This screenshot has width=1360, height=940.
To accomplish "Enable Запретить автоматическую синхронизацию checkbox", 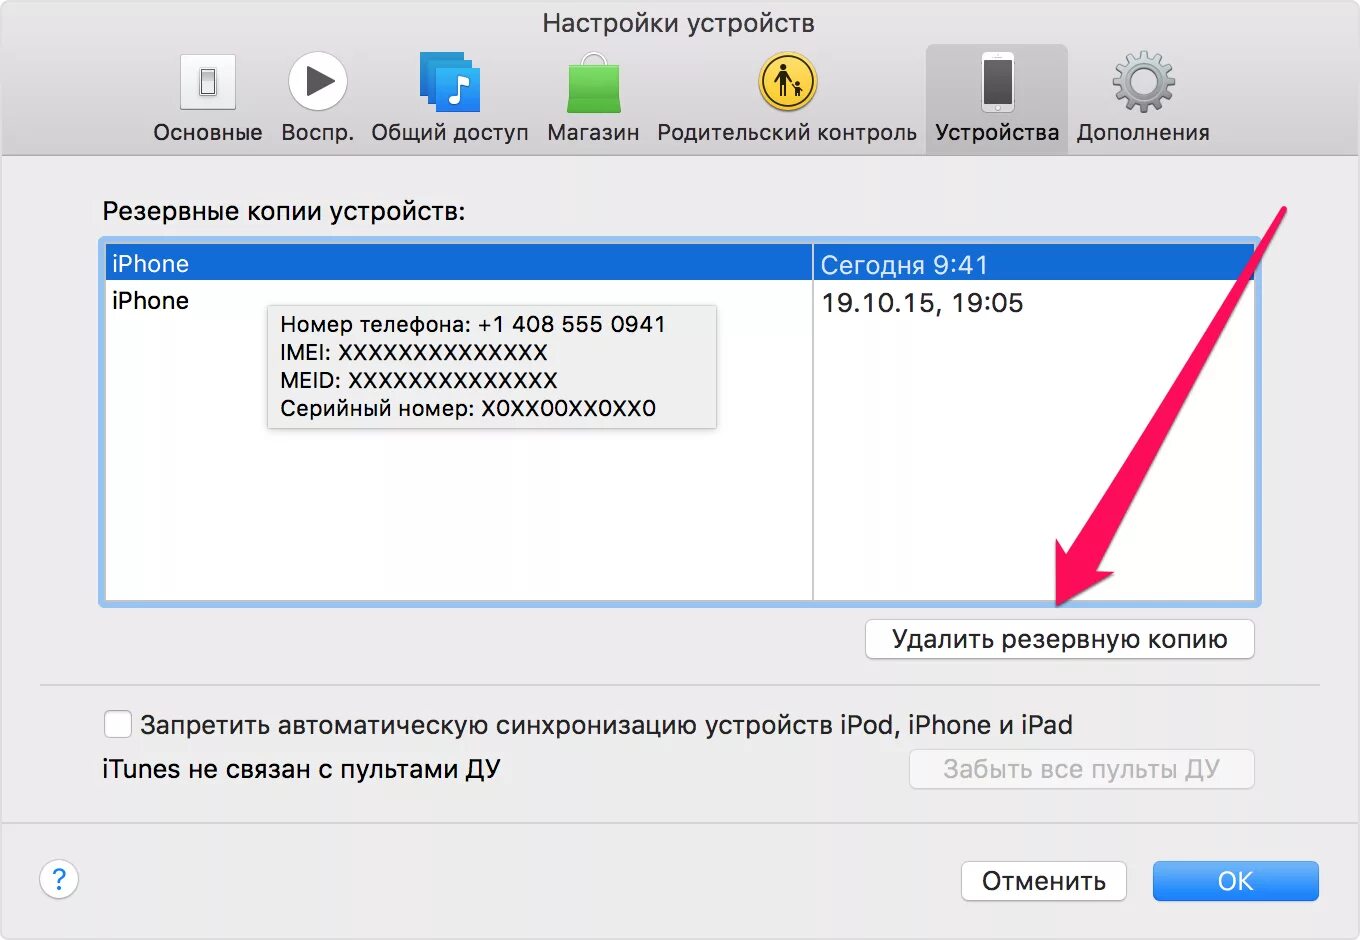I will (118, 724).
